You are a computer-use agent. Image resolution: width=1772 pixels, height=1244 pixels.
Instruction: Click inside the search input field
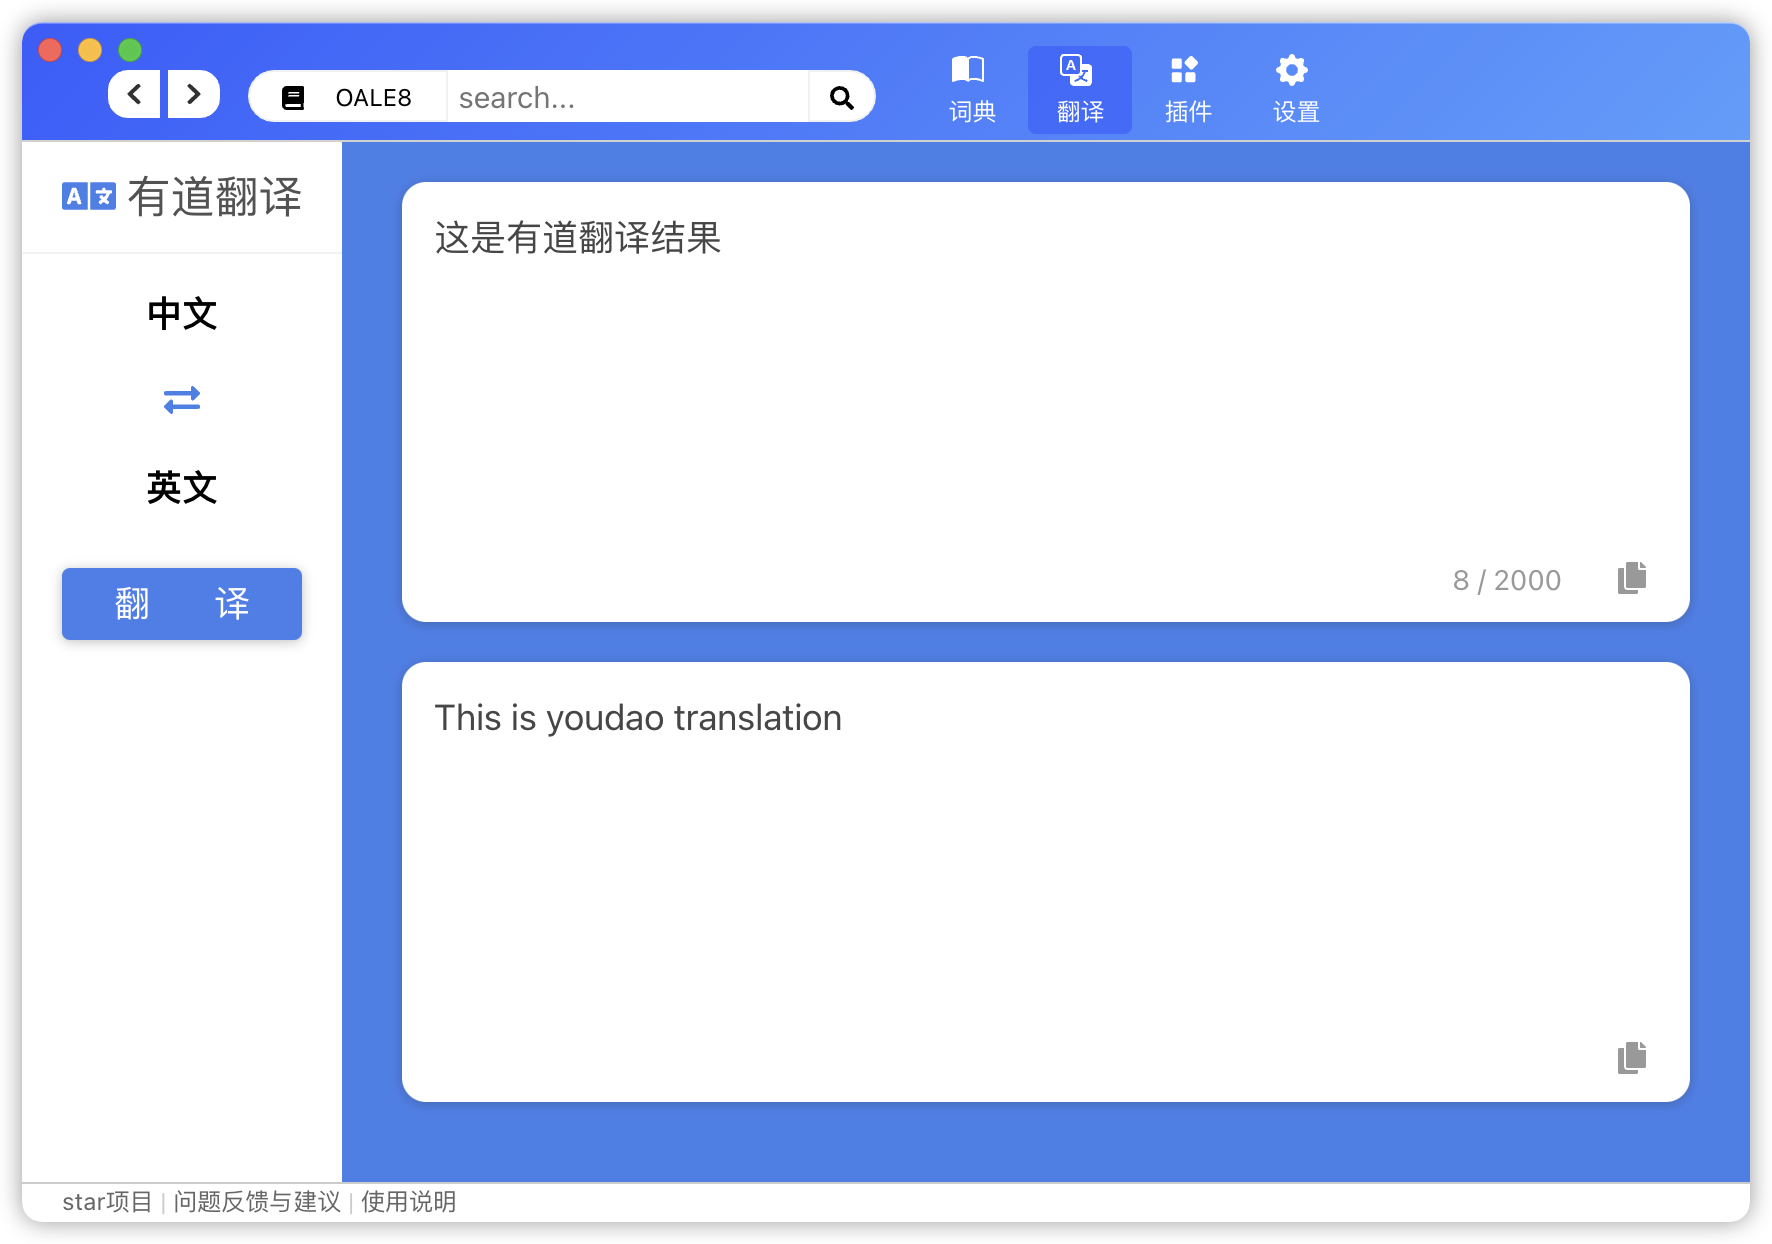[620, 96]
